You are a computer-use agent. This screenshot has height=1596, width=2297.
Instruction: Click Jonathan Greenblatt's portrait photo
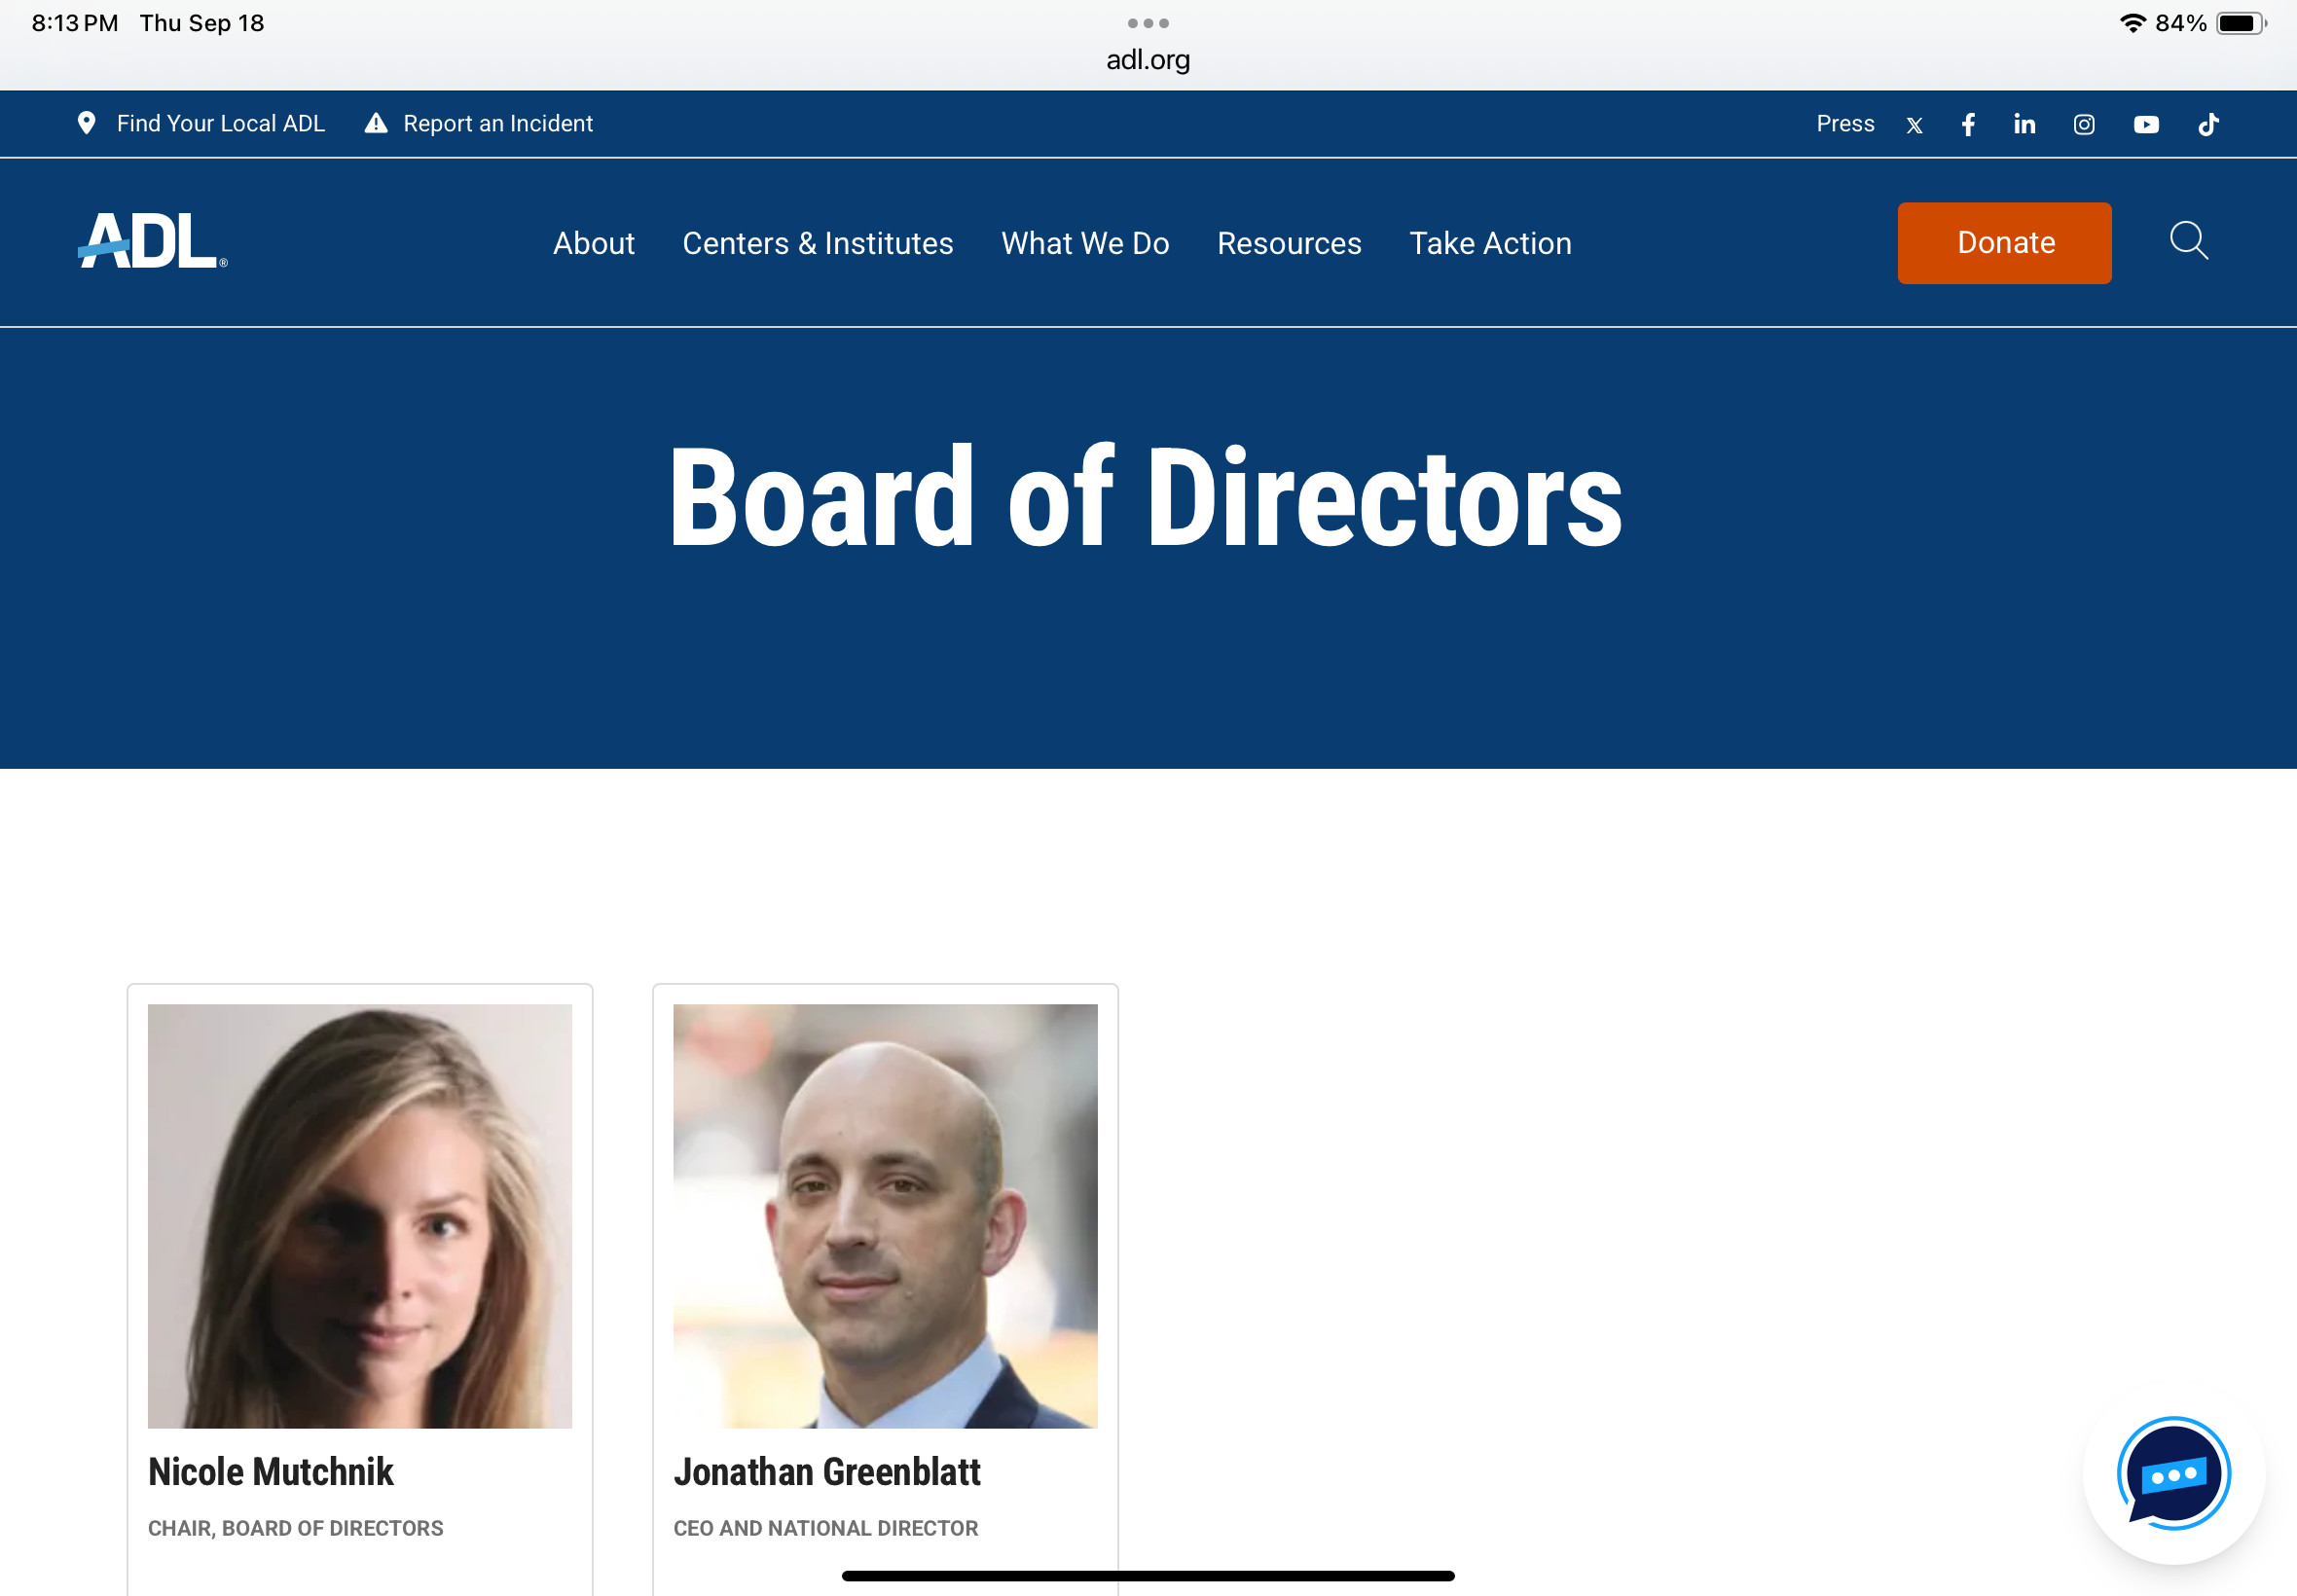pos(885,1216)
